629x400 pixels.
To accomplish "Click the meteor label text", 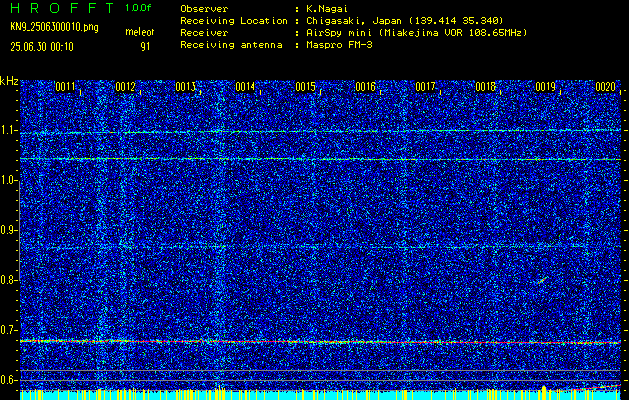I will pos(140,32).
